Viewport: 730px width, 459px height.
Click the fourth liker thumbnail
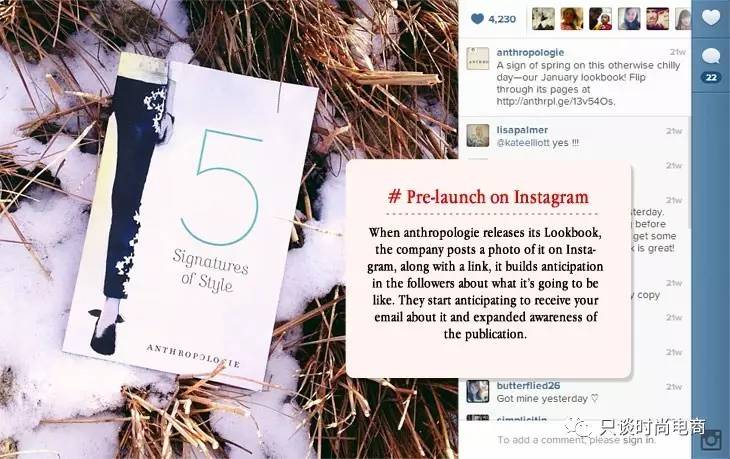[629, 19]
